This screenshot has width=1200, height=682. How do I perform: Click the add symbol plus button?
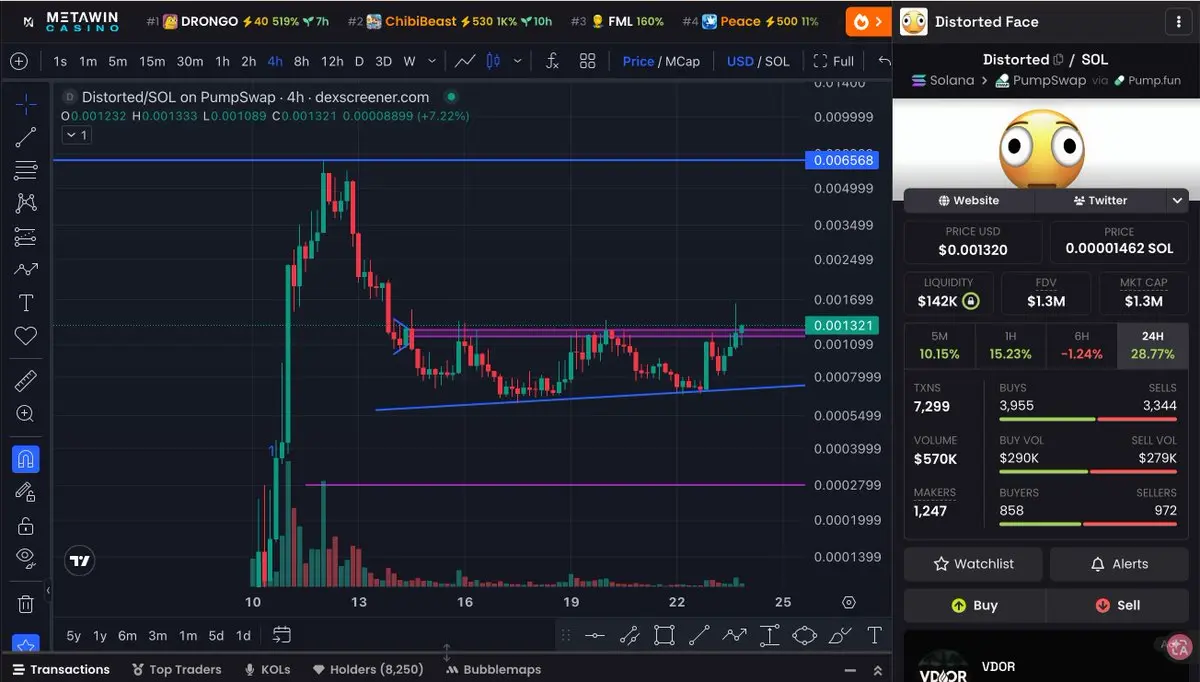19,61
